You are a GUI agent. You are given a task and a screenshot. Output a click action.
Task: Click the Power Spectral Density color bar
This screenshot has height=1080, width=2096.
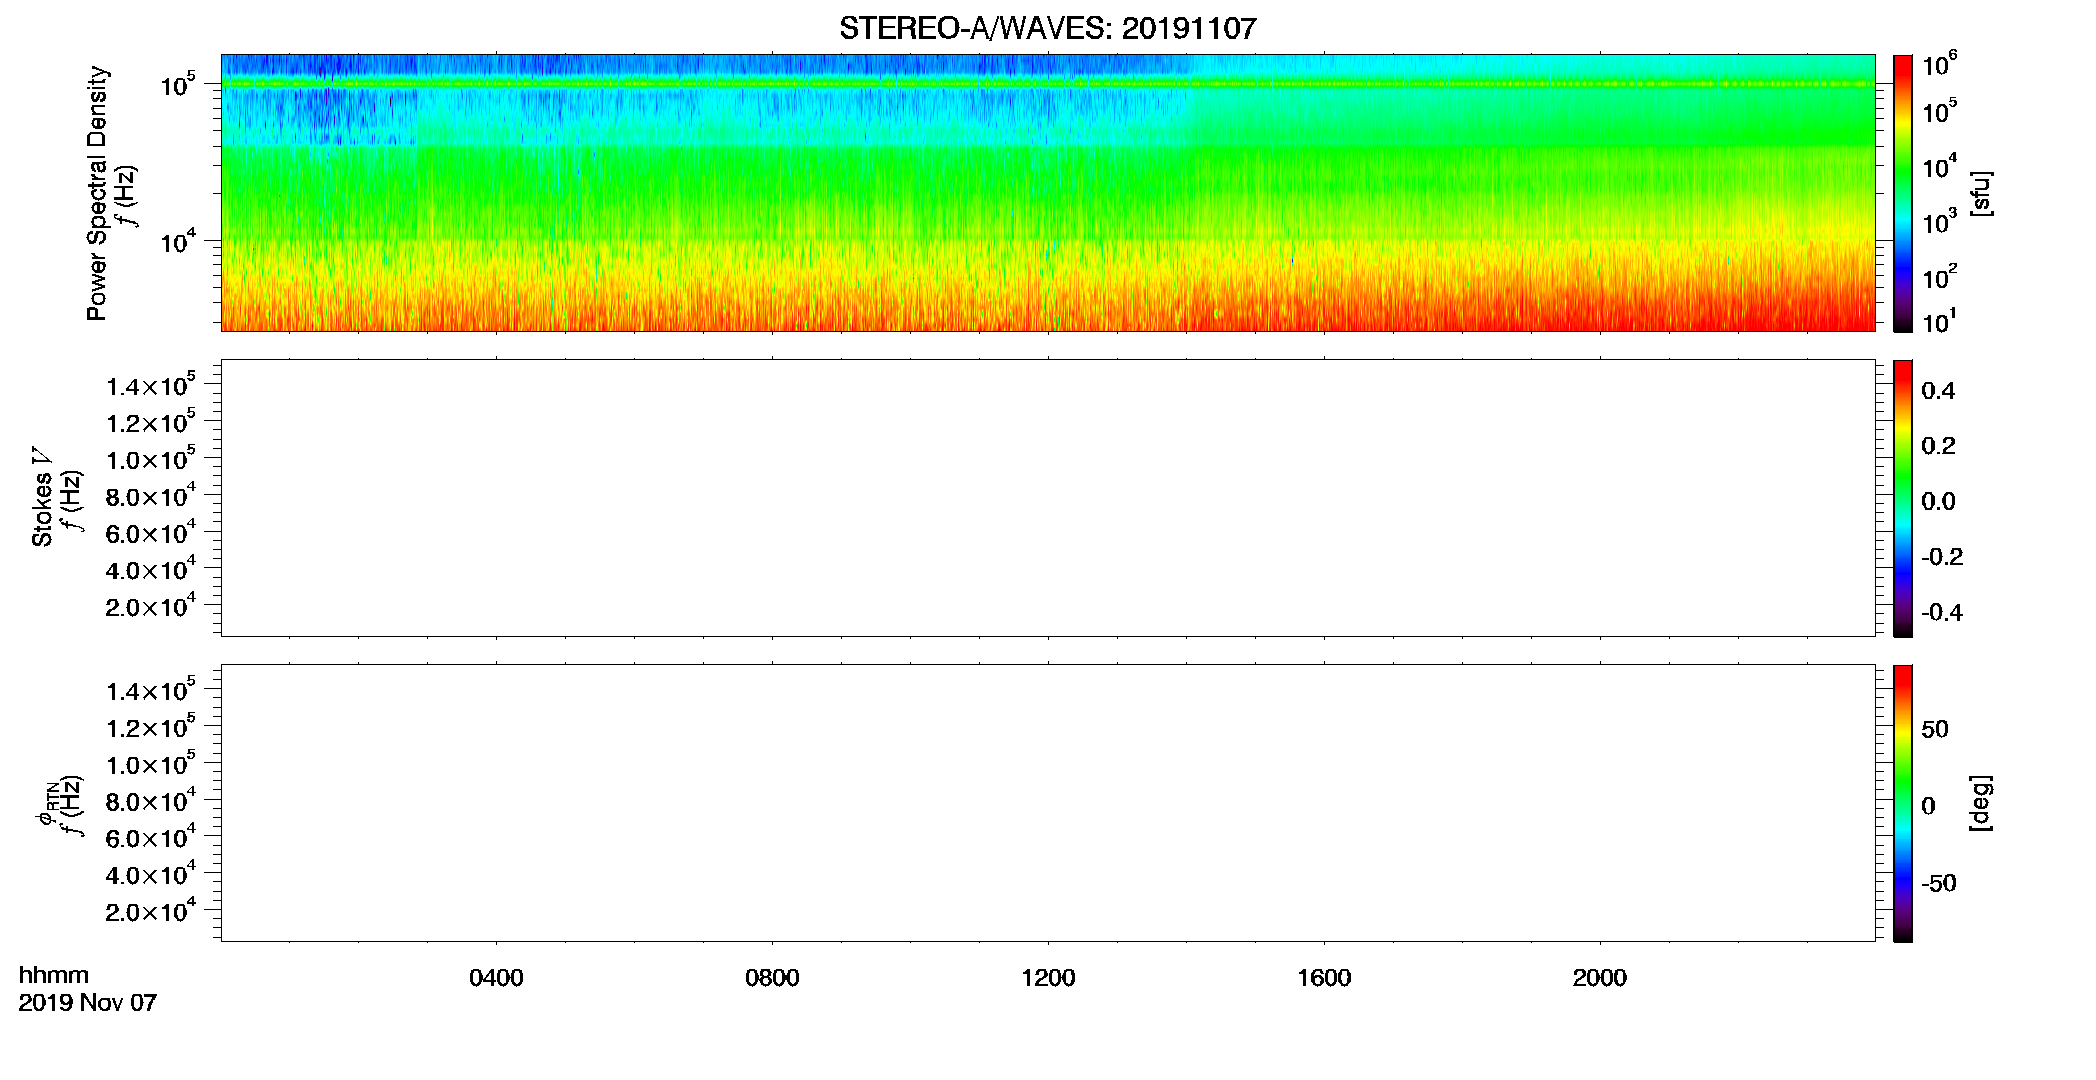pos(1903,193)
